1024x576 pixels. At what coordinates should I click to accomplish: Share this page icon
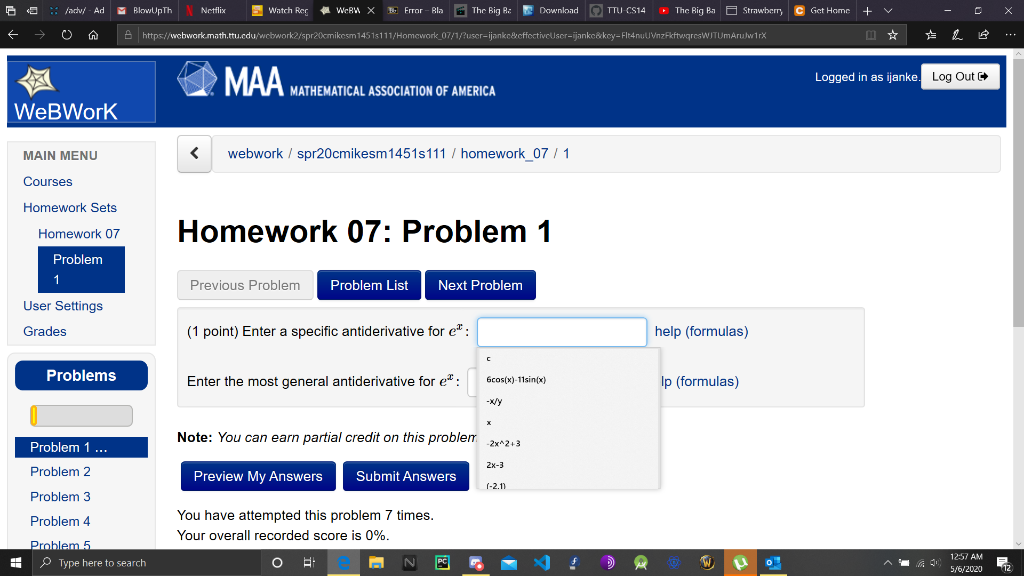pyautogui.click(x=984, y=35)
